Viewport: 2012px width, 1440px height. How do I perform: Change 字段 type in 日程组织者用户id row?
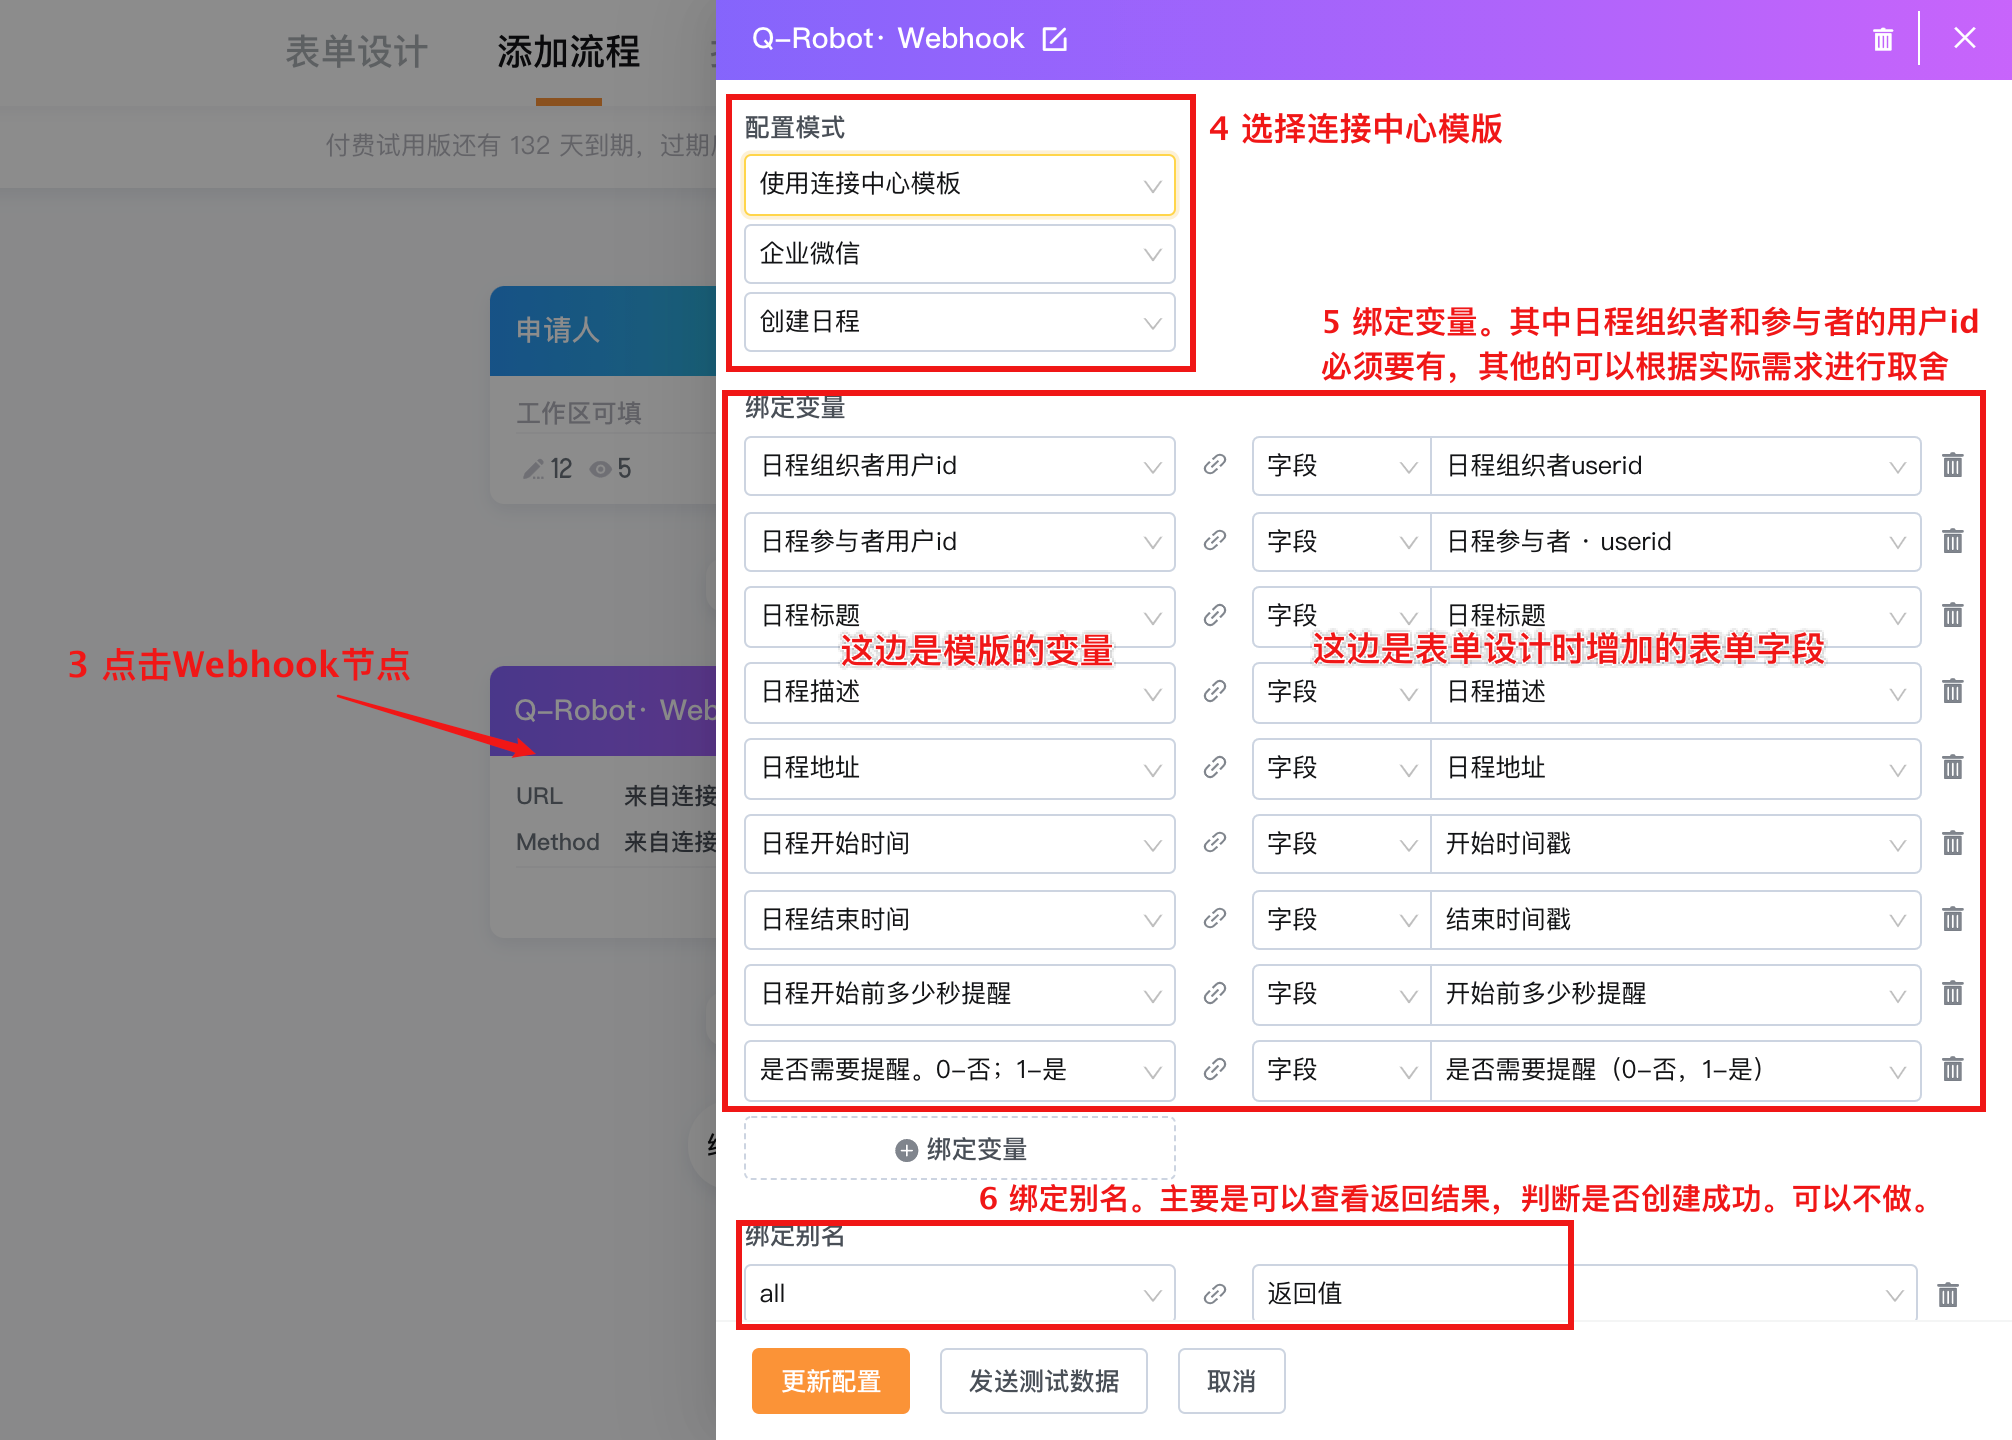point(1342,466)
